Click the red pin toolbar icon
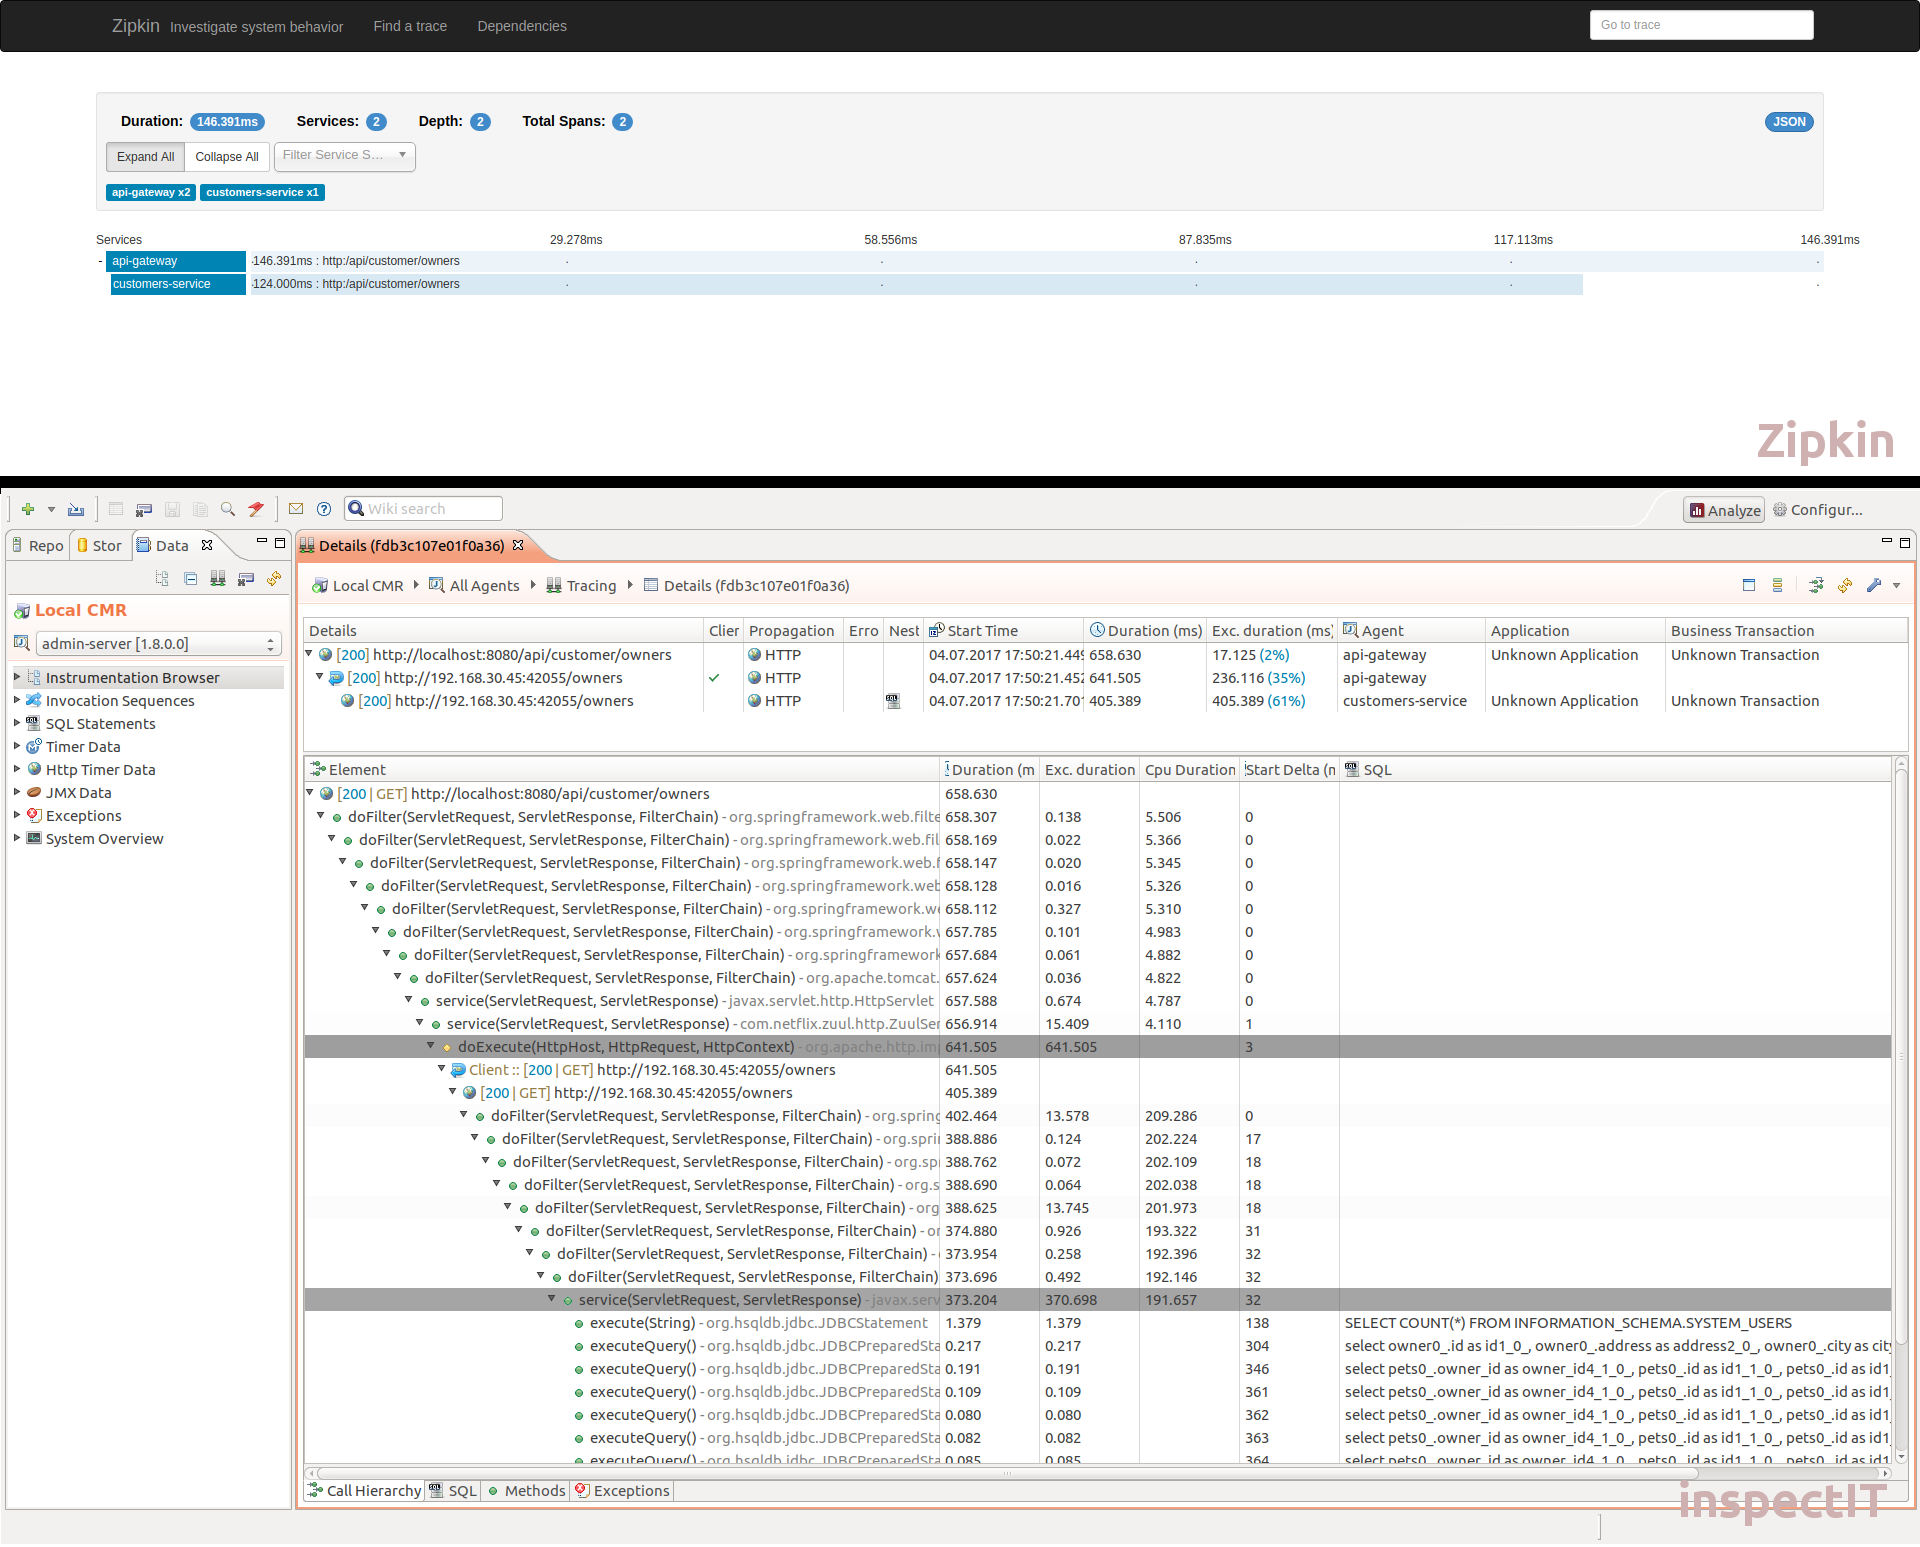This screenshot has height=1547, width=1920. [256, 509]
